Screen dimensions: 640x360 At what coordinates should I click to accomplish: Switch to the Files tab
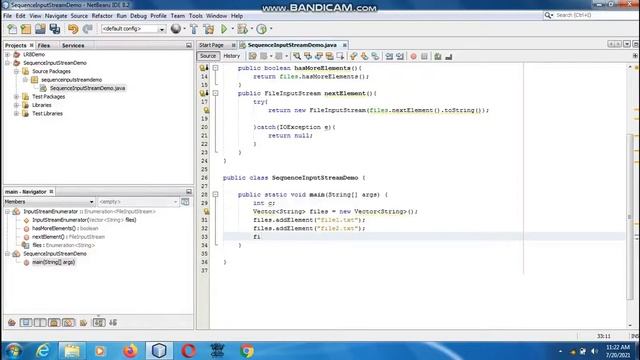tap(44, 45)
